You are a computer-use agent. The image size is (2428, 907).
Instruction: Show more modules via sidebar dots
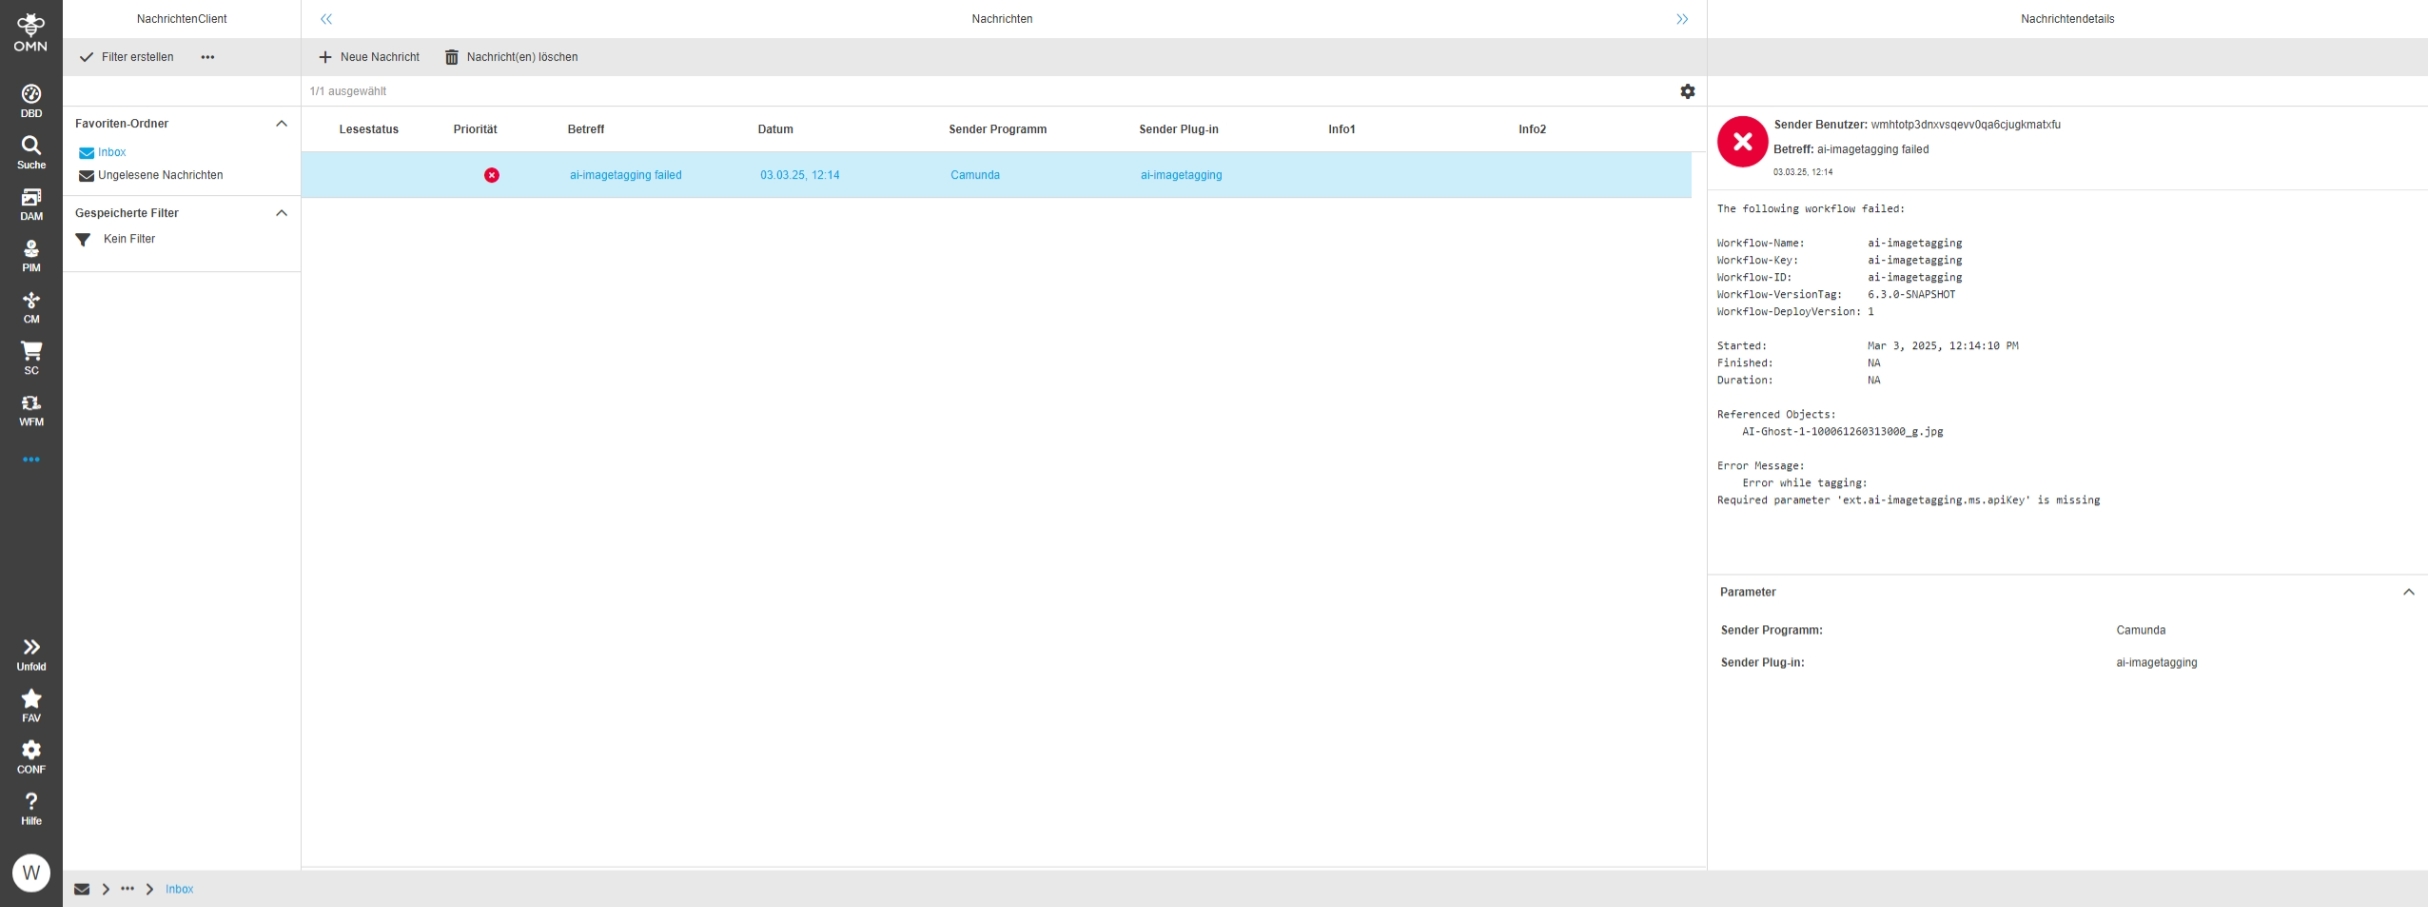[31, 460]
